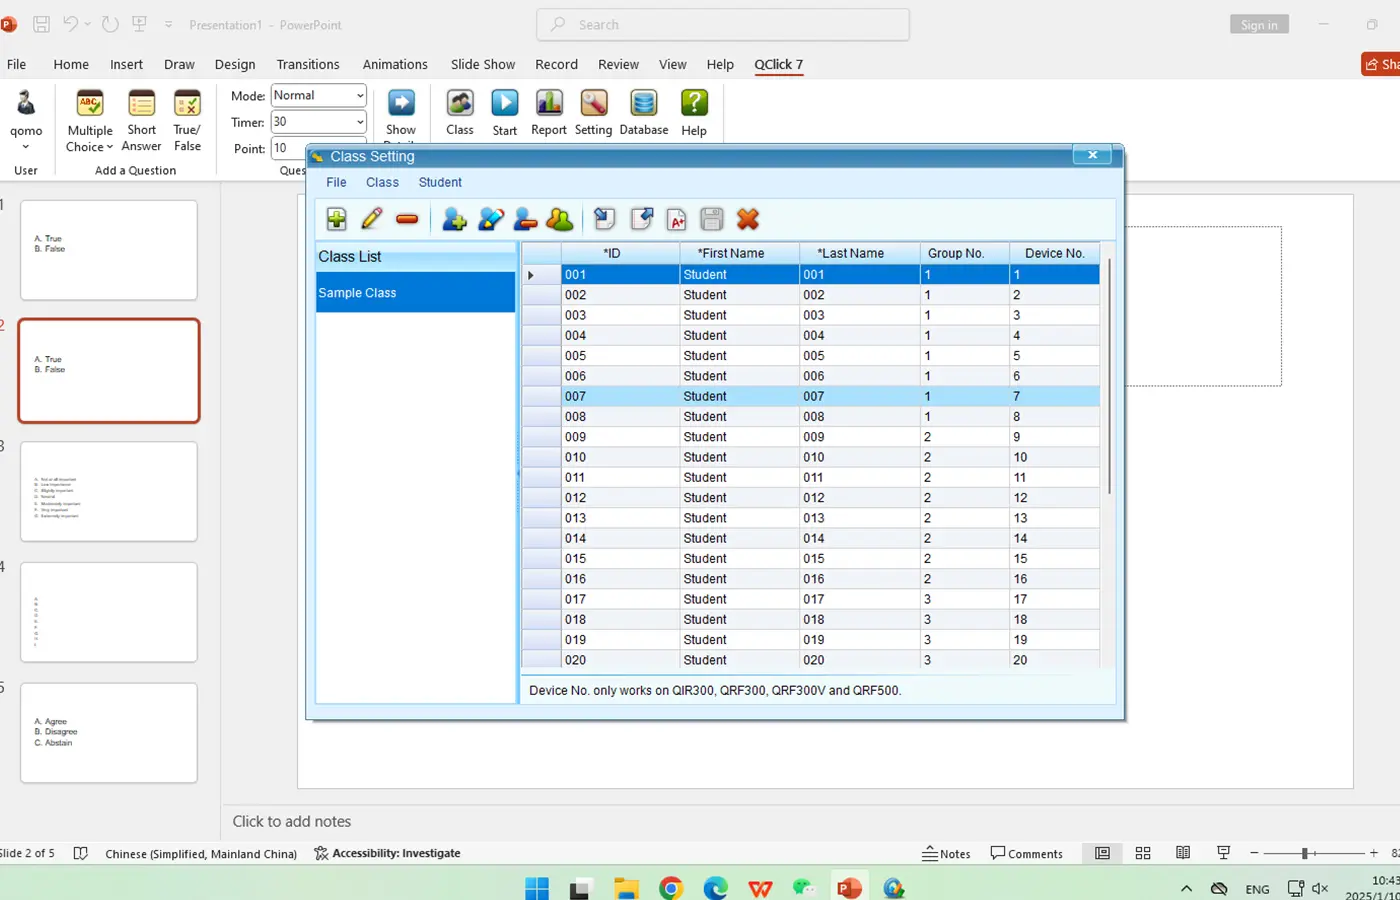Open the Setting icon in the ribbon
Viewport: 1400px width, 900px height.
click(x=593, y=112)
